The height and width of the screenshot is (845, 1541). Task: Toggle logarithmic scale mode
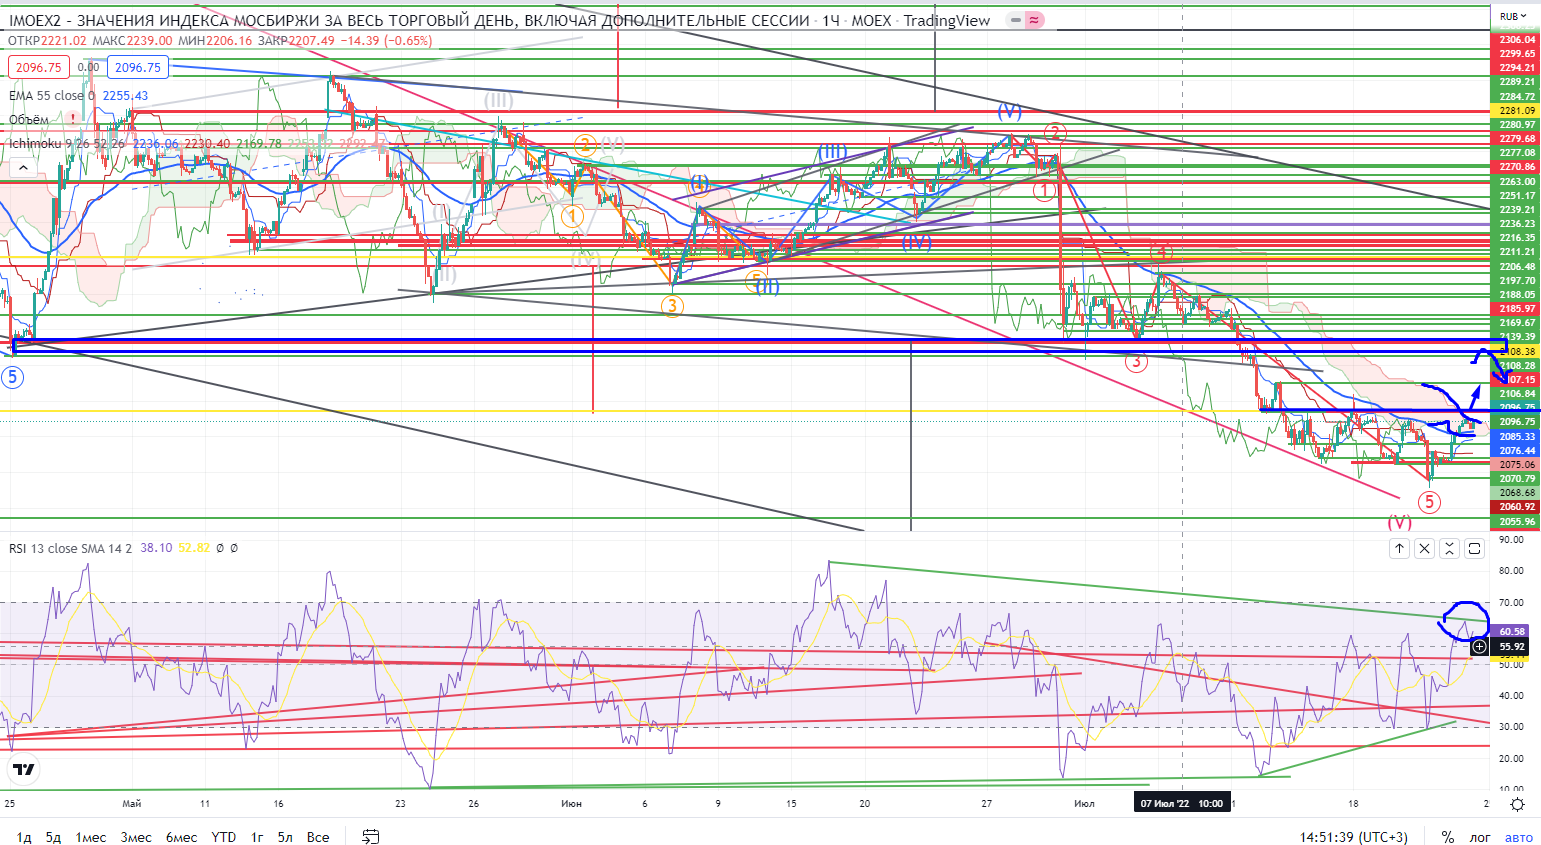pos(1480,837)
